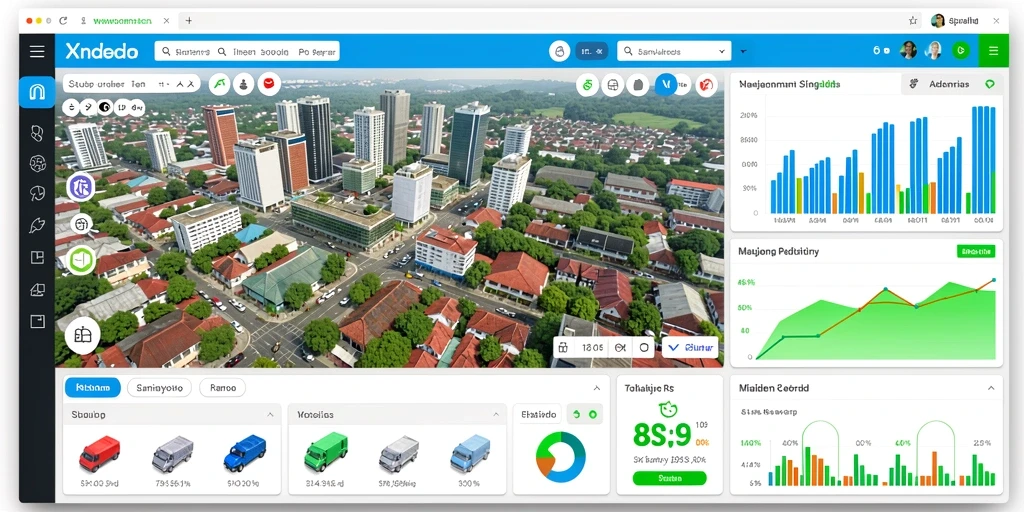Screen dimensions: 1024x512
Task: Toggle the green badge in Majong Pedstitiny panel
Action: pos(976,251)
